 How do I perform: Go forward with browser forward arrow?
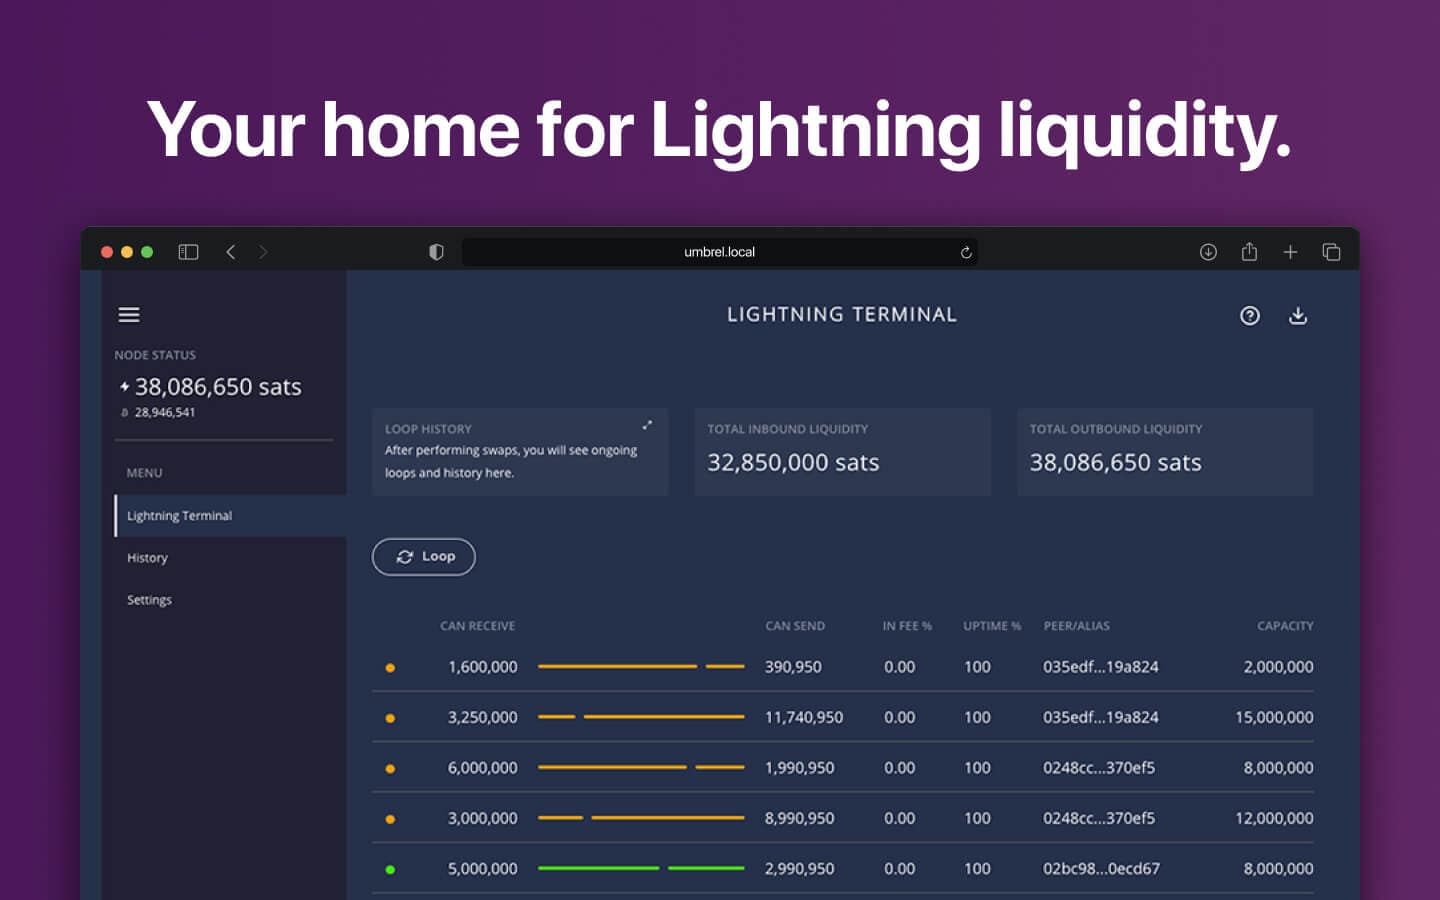[x=263, y=252]
